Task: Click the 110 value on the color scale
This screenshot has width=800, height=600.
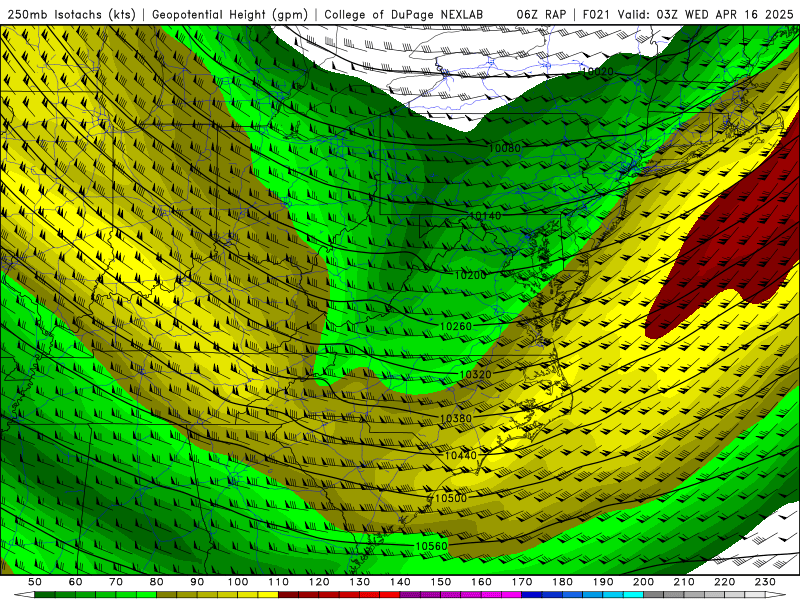Action: [279, 582]
